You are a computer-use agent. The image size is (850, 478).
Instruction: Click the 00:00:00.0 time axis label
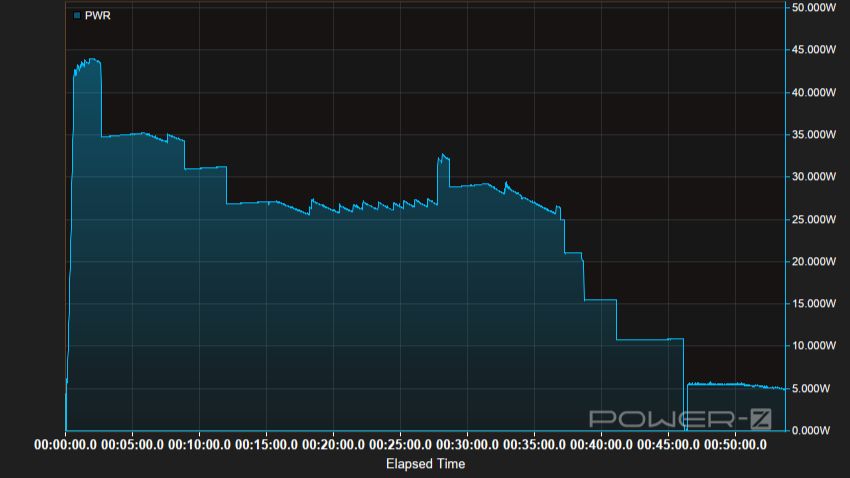tap(66, 445)
